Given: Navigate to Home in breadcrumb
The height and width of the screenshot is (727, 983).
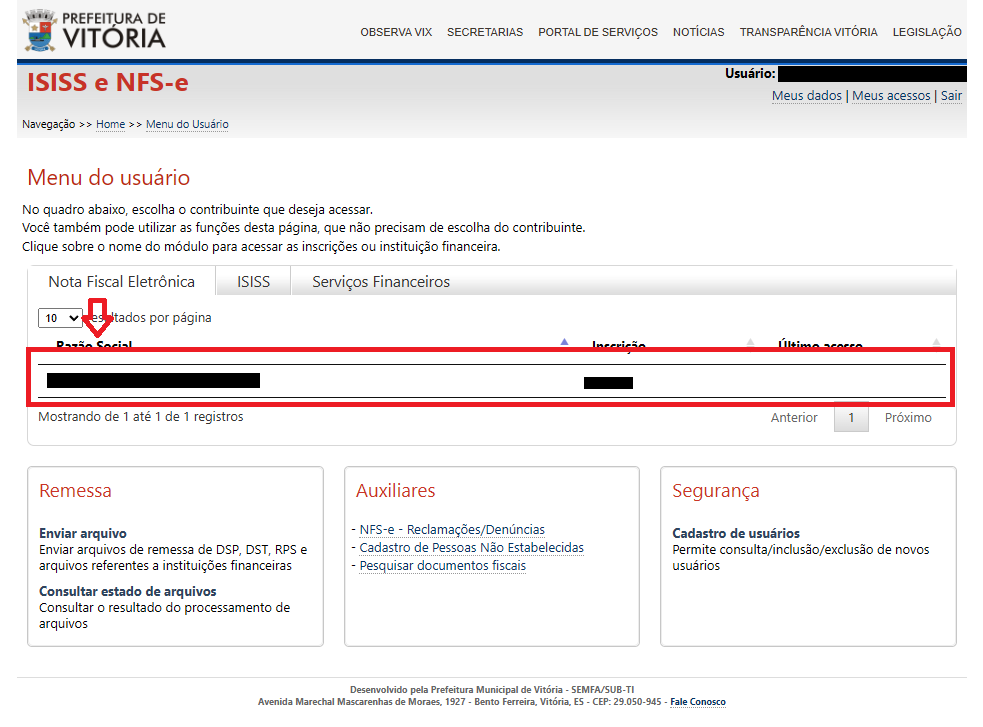Looking at the screenshot, I should click(x=110, y=124).
